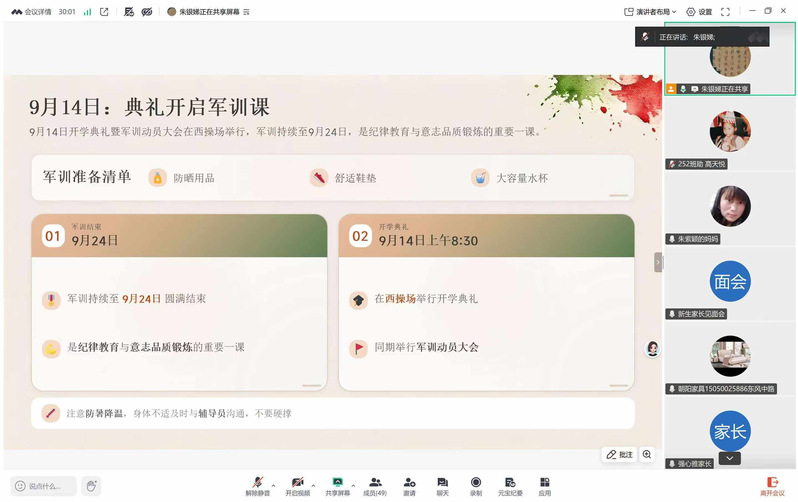Expand the camera options arrow beside 开启视频
The width and height of the screenshot is (798, 502).
(314, 485)
